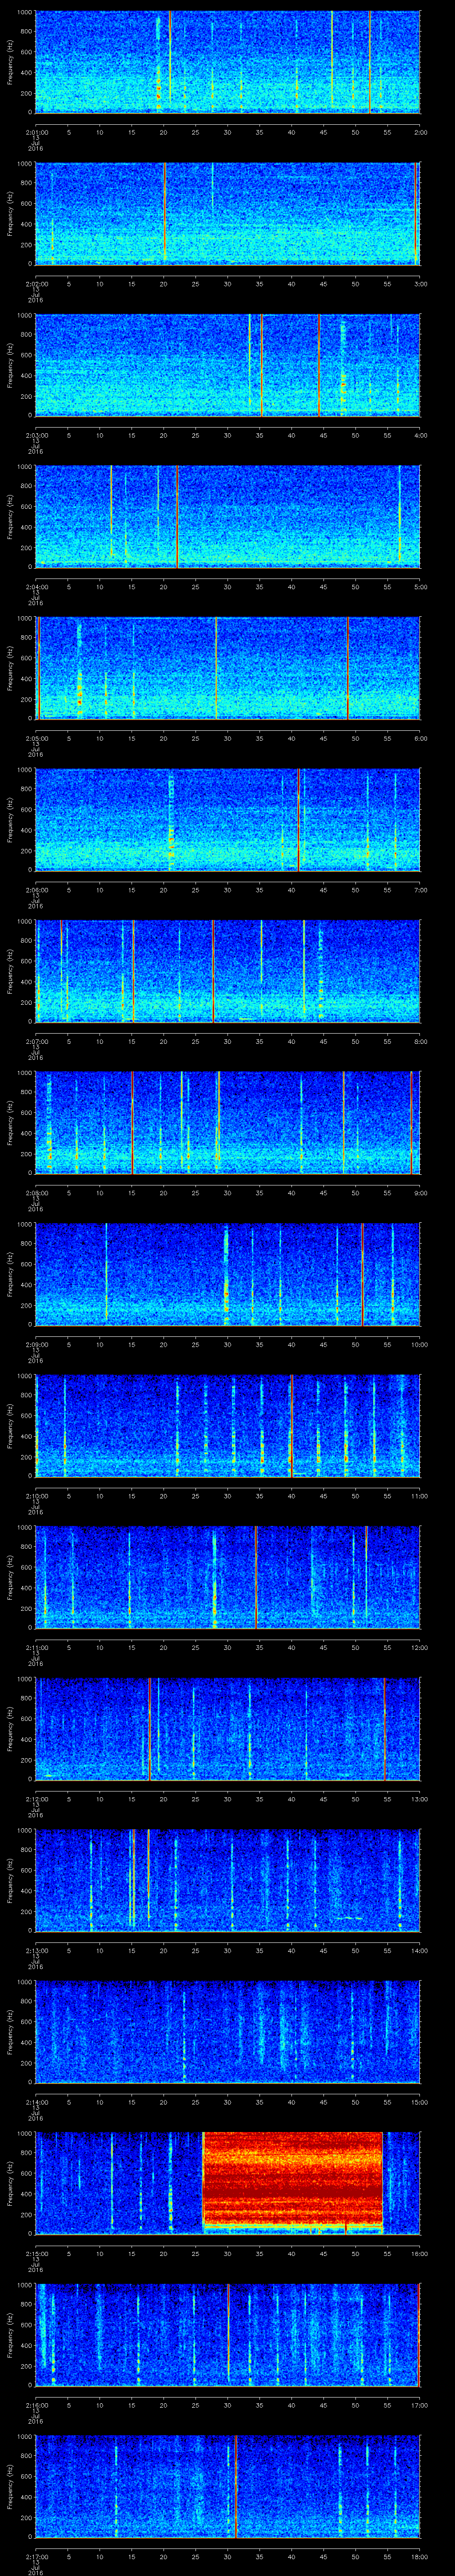The height and width of the screenshot is (2576, 455).
Task: Click the 2:12:00 start time label
Action: coord(36,1799)
